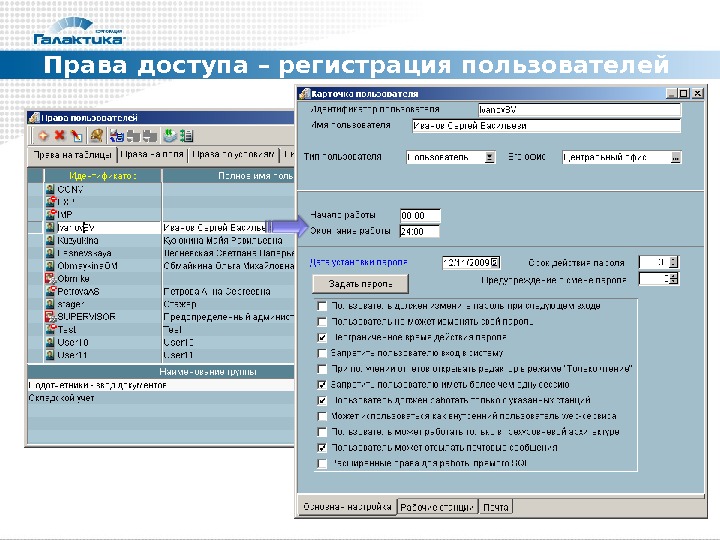Click the identifier column header

point(103,176)
